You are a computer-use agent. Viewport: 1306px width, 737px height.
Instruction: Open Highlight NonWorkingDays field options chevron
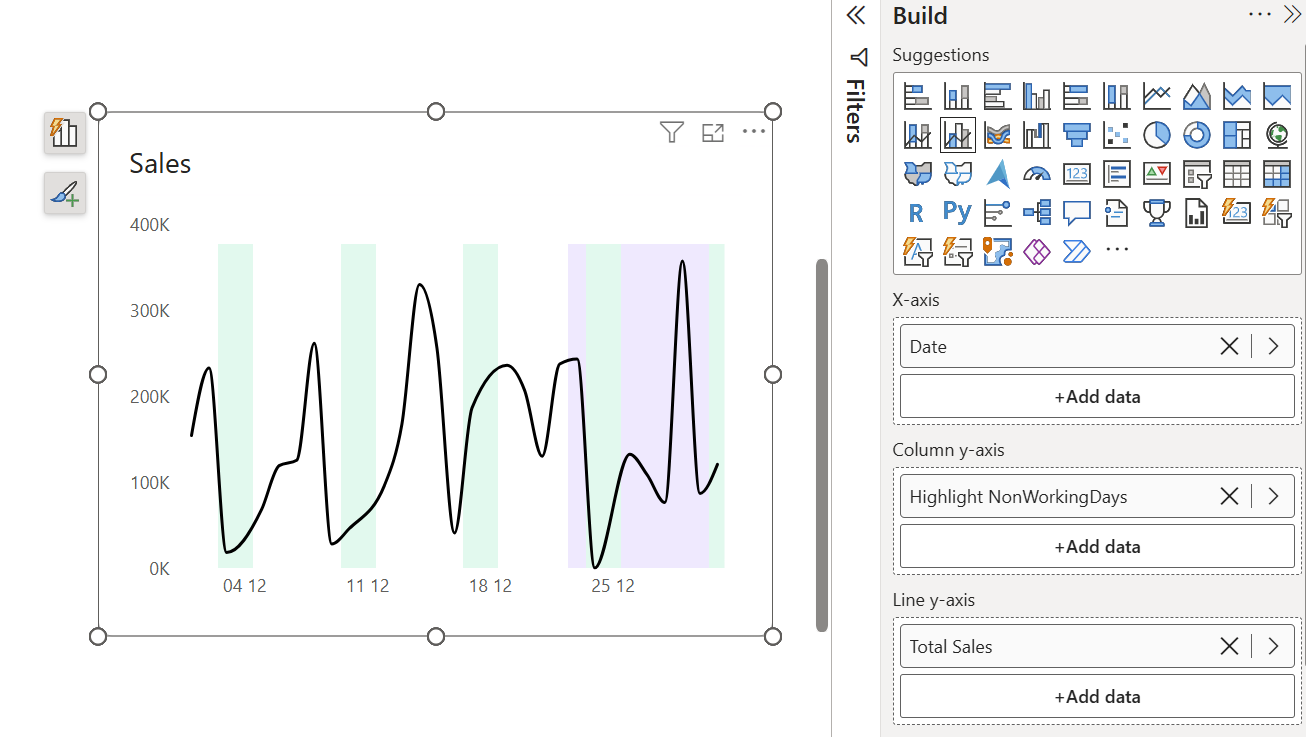click(1273, 496)
